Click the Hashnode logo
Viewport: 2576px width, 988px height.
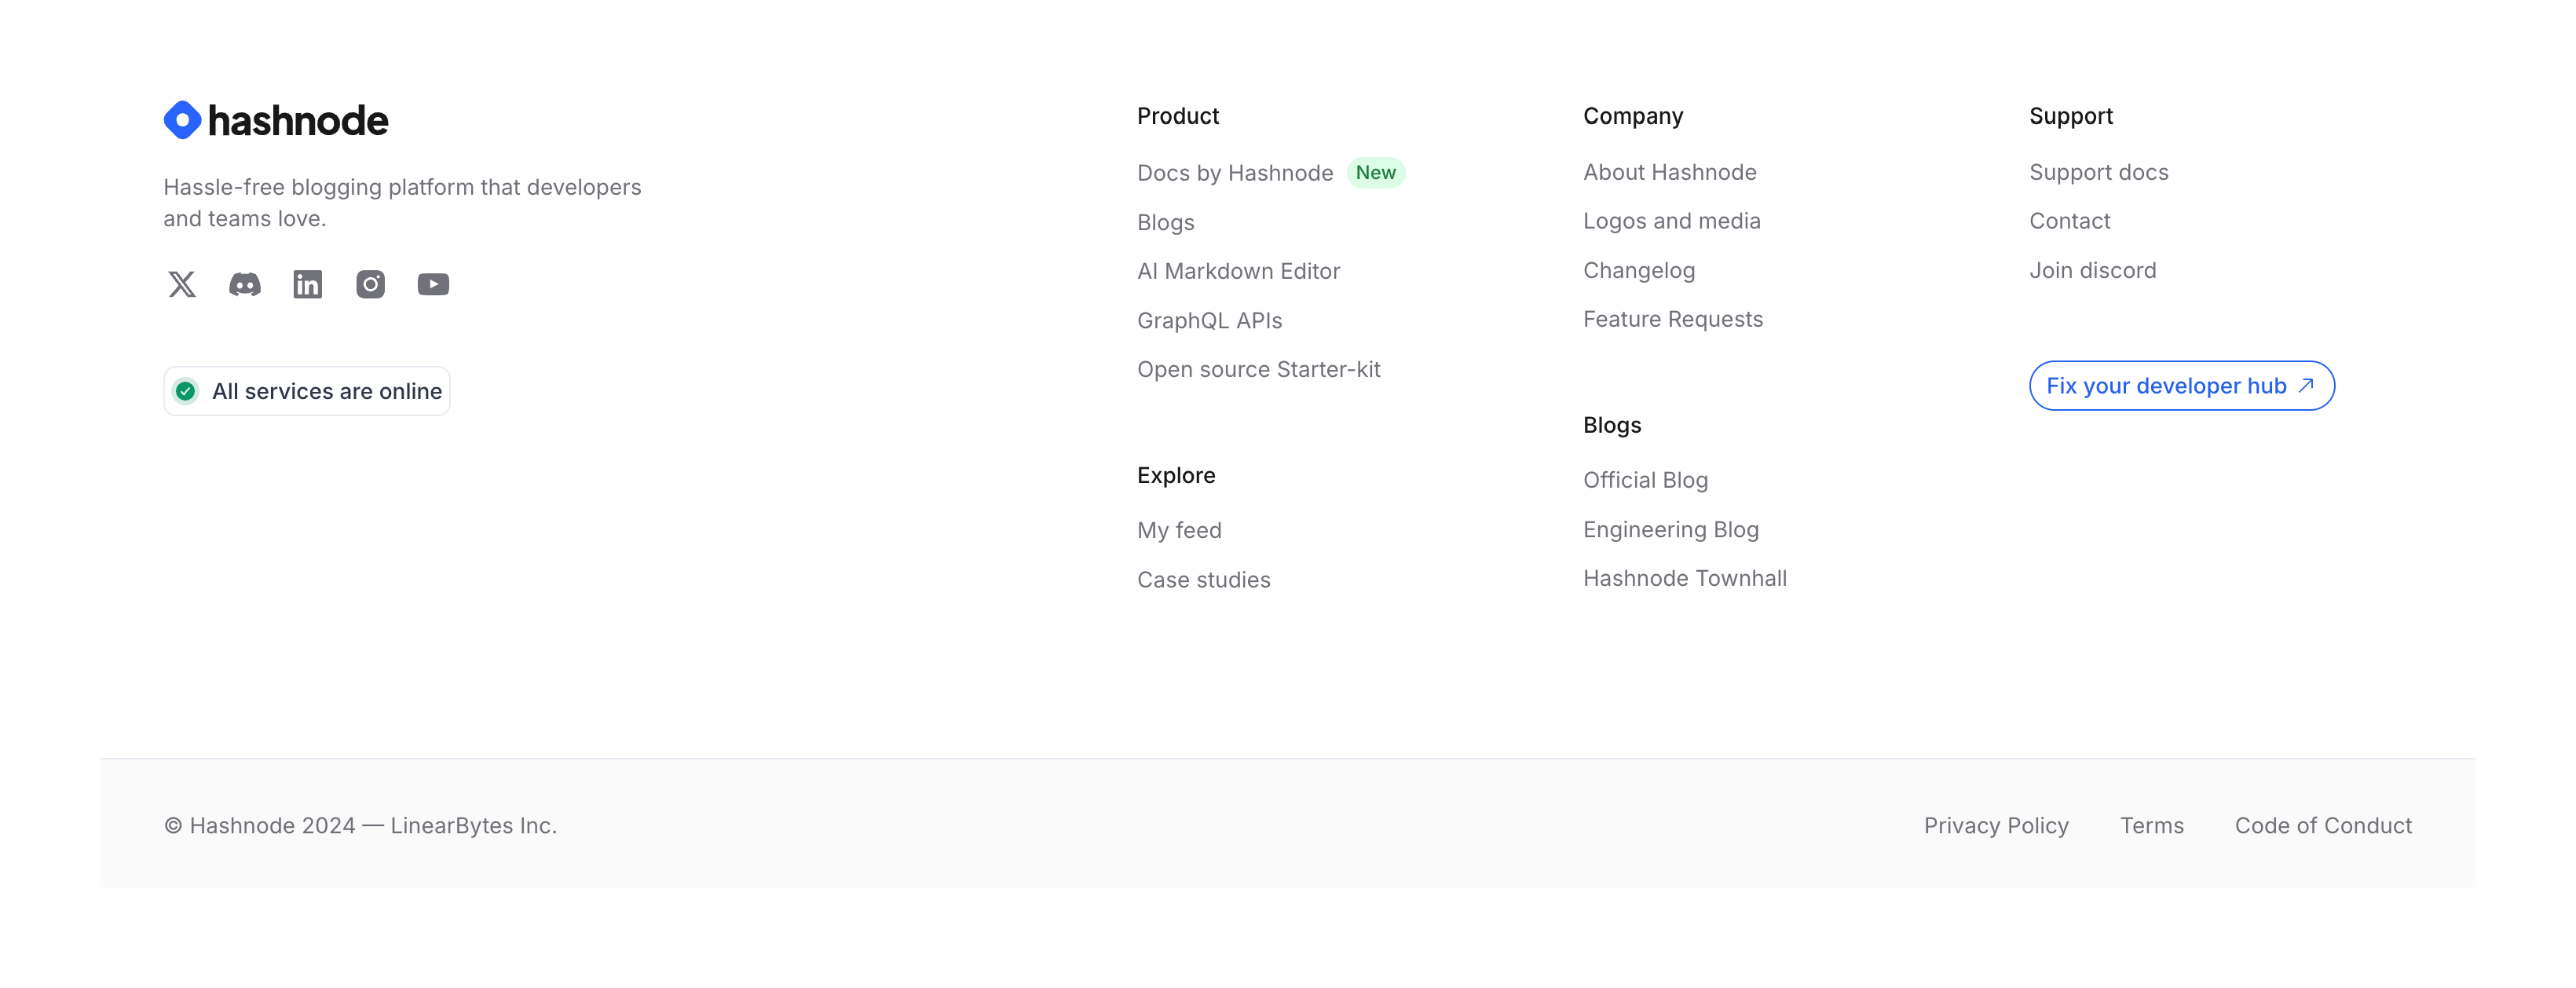point(276,120)
